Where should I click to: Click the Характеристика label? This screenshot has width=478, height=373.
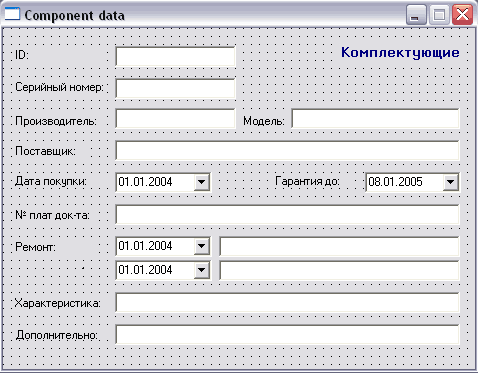point(57,303)
